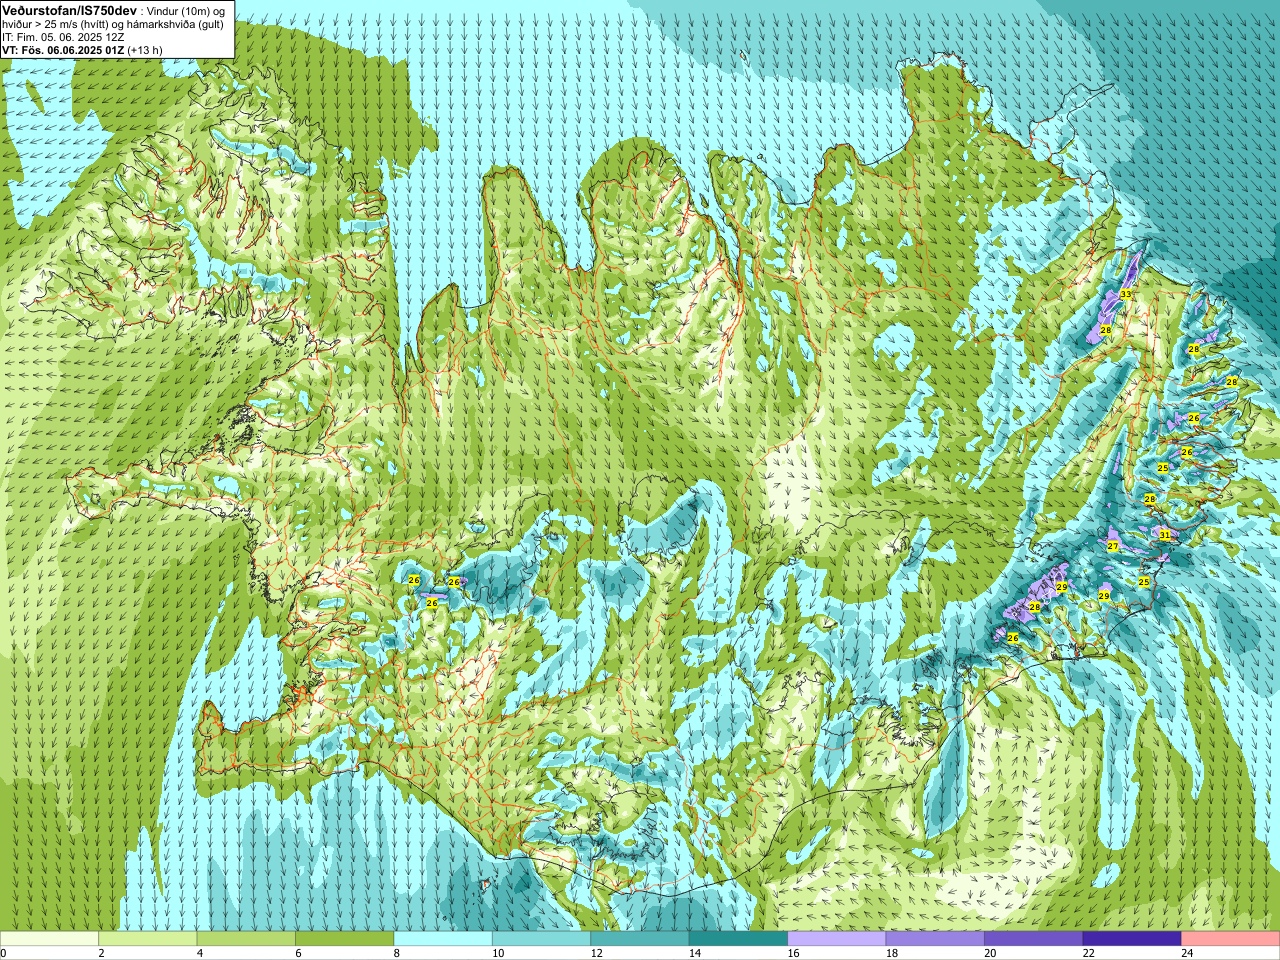Image resolution: width=1280 pixels, height=960 pixels.
Task: Pick the 2–4 m/s light green swatch
Action: click(x=147, y=939)
